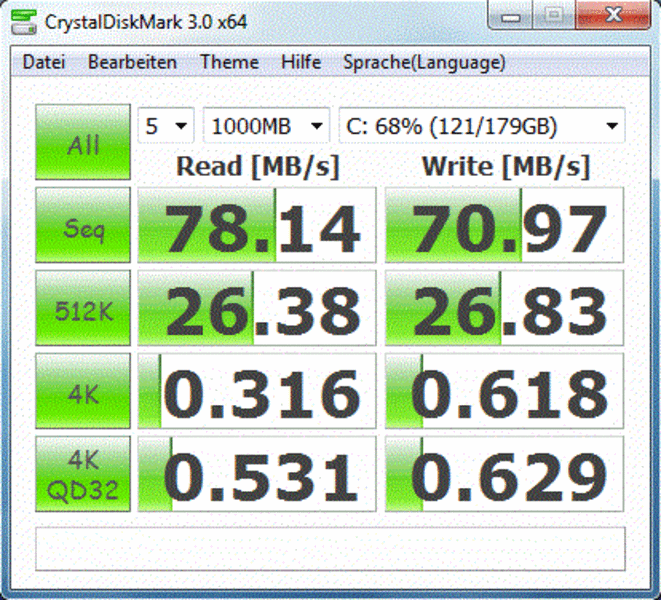Click the 512K write result 26.83
The height and width of the screenshot is (600, 661).
(504, 308)
